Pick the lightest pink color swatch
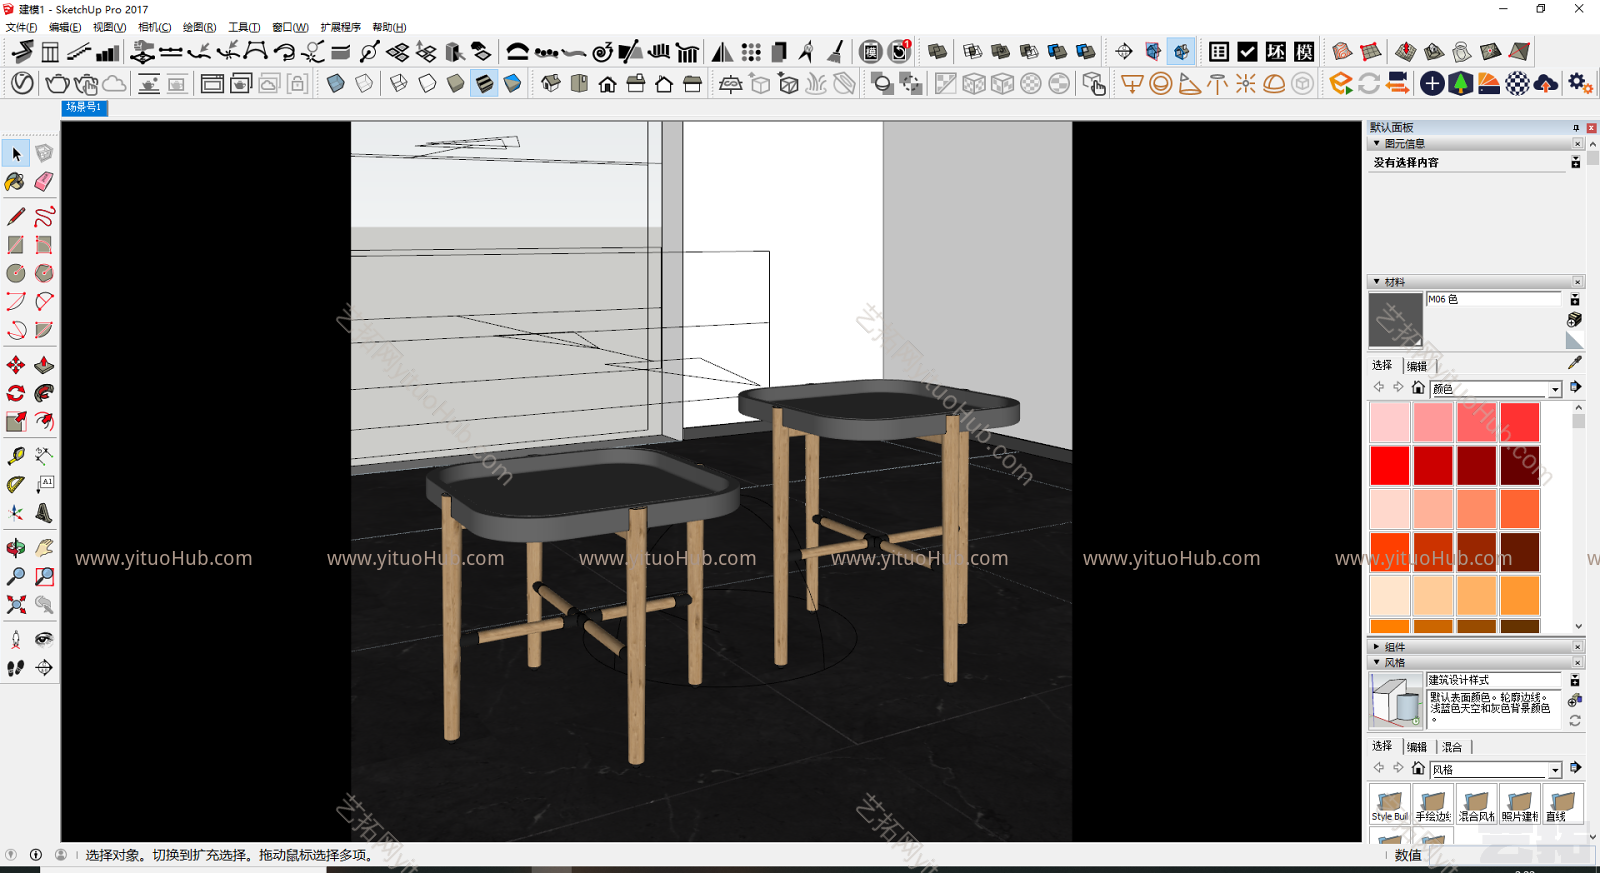Image resolution: width=1600 pixels, height=873 pixels. [1390, 422]
